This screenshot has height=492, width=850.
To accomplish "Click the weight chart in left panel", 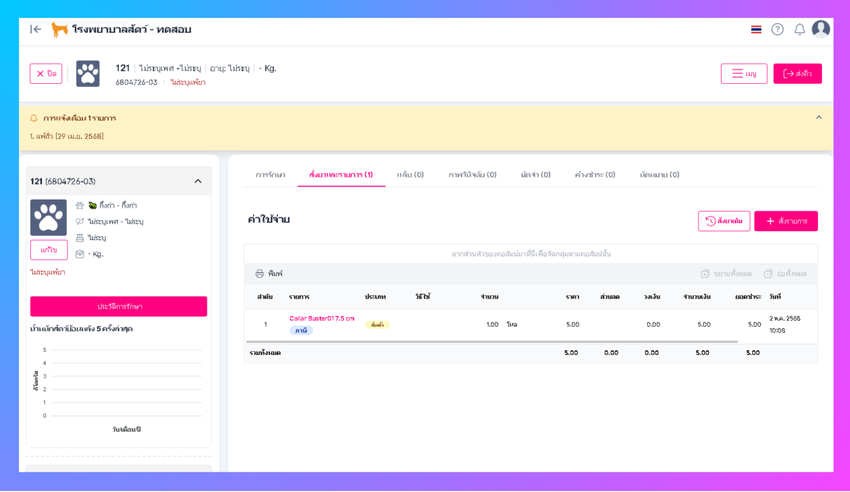I will point(119,387).
